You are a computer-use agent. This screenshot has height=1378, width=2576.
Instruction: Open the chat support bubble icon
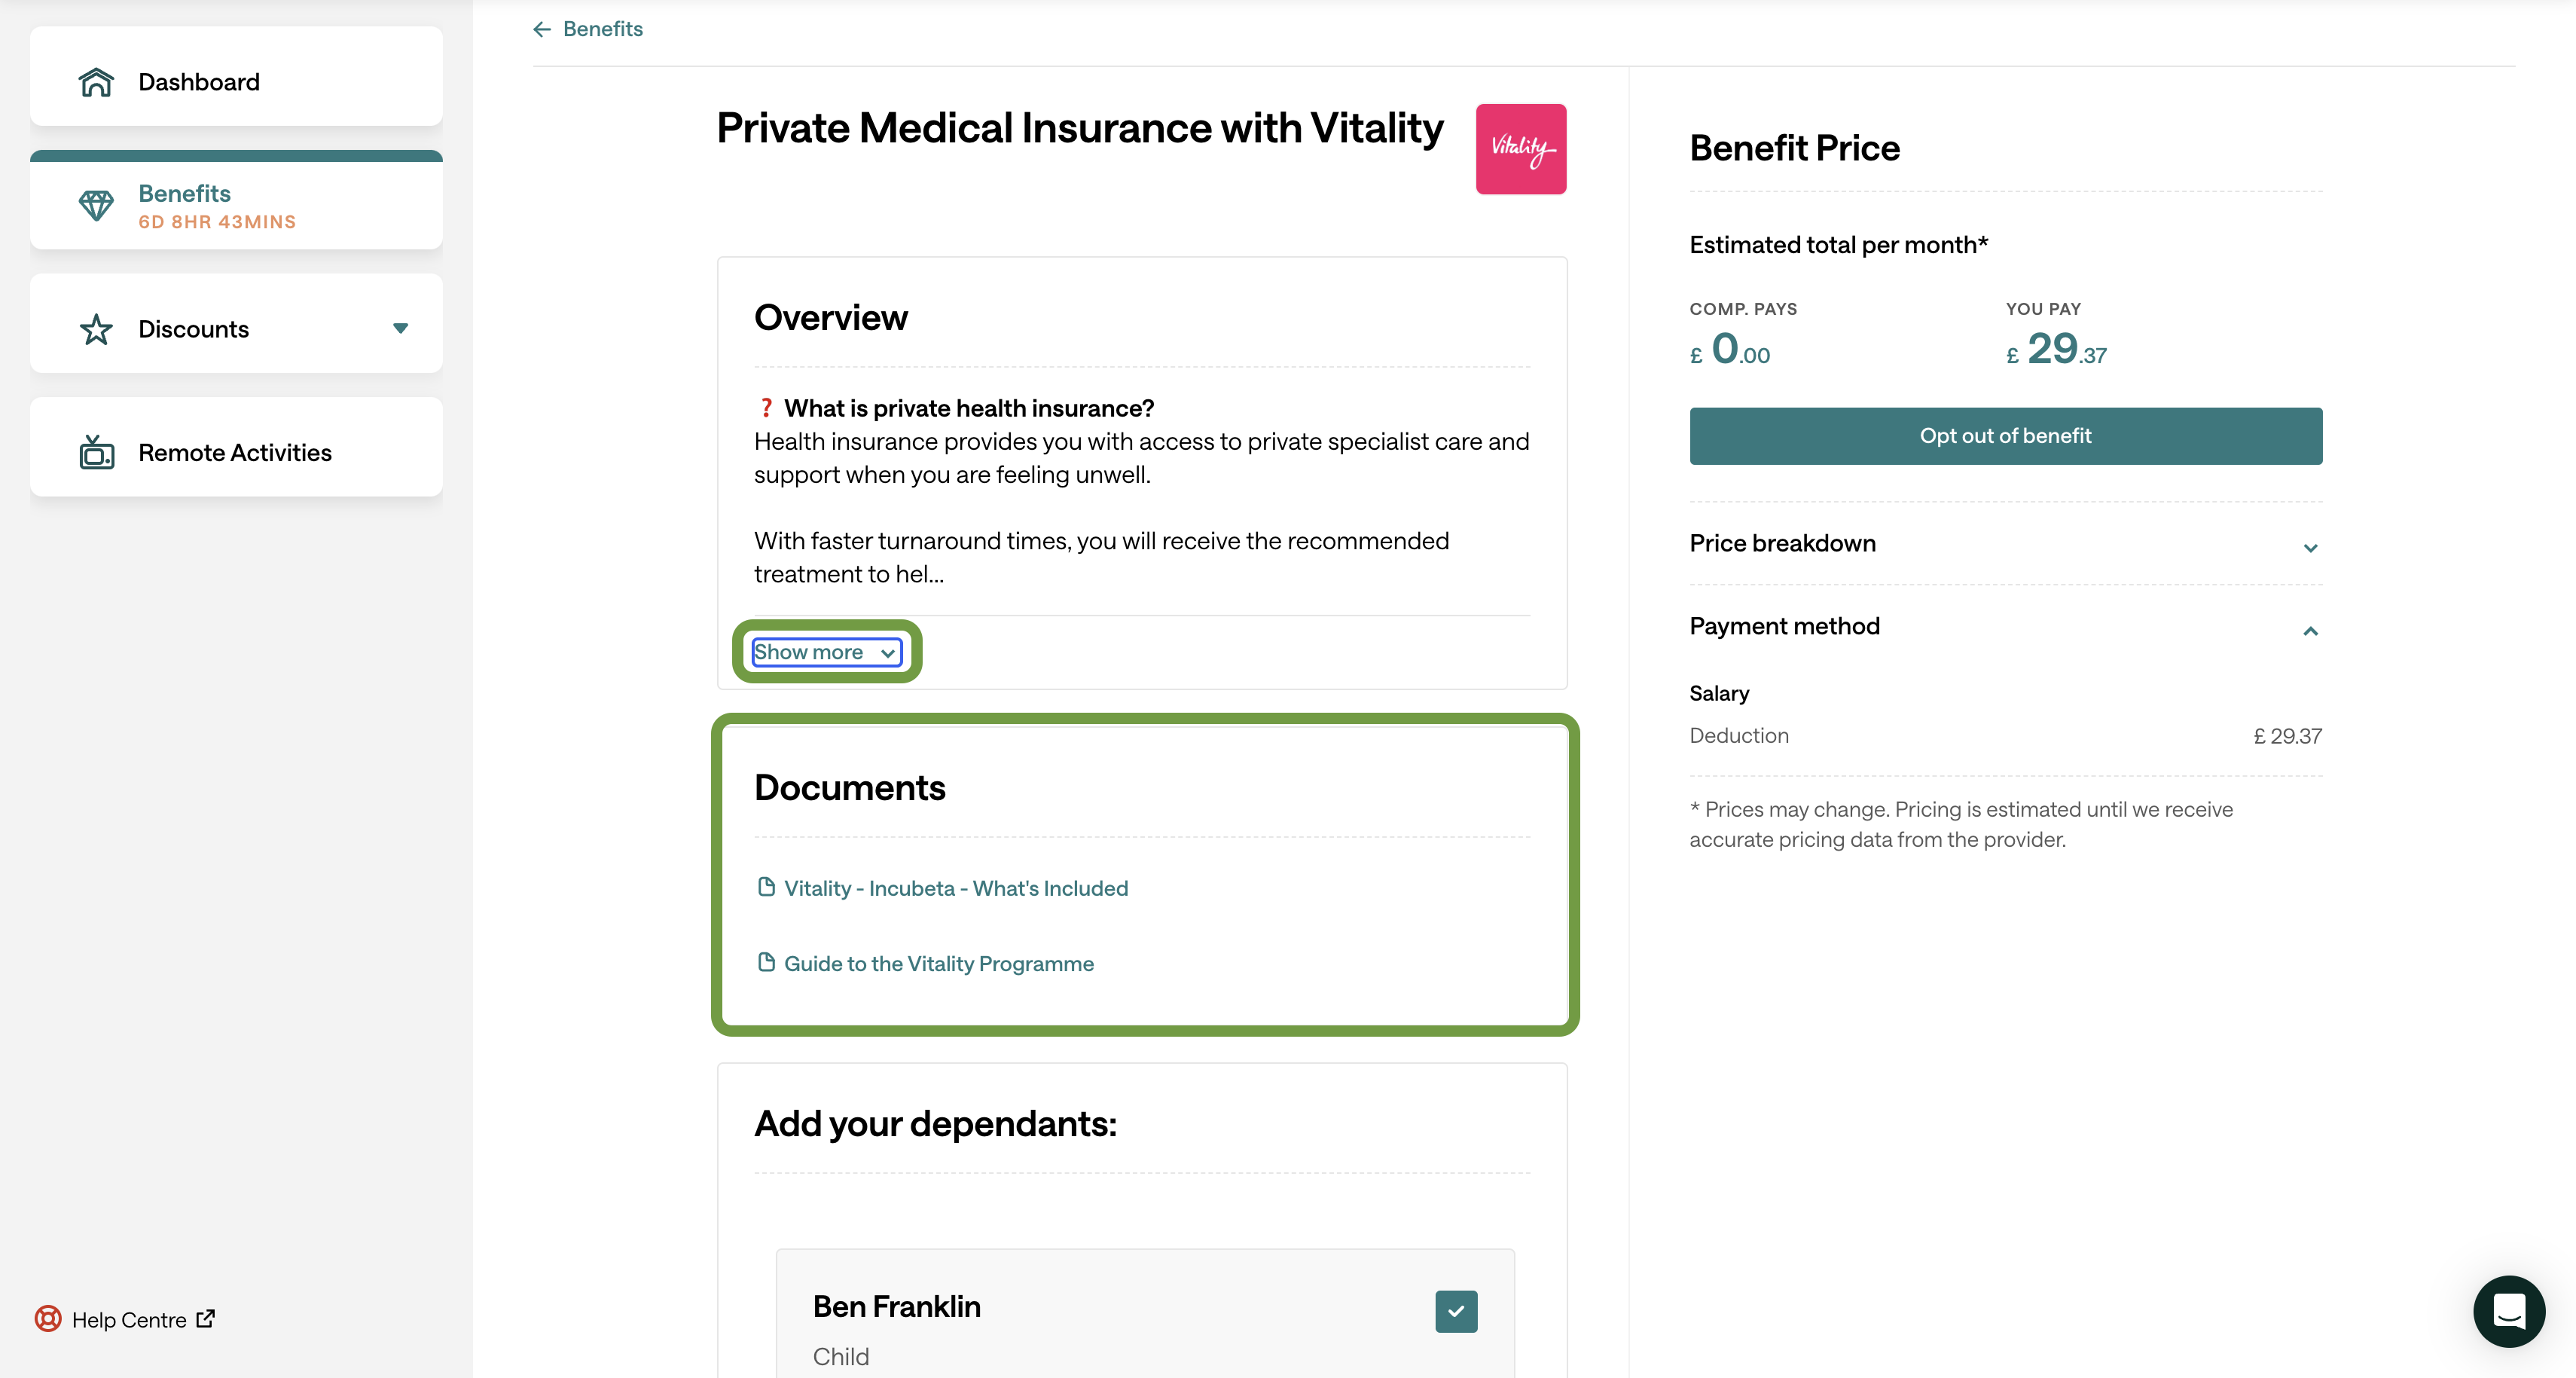(2508, 1311)
